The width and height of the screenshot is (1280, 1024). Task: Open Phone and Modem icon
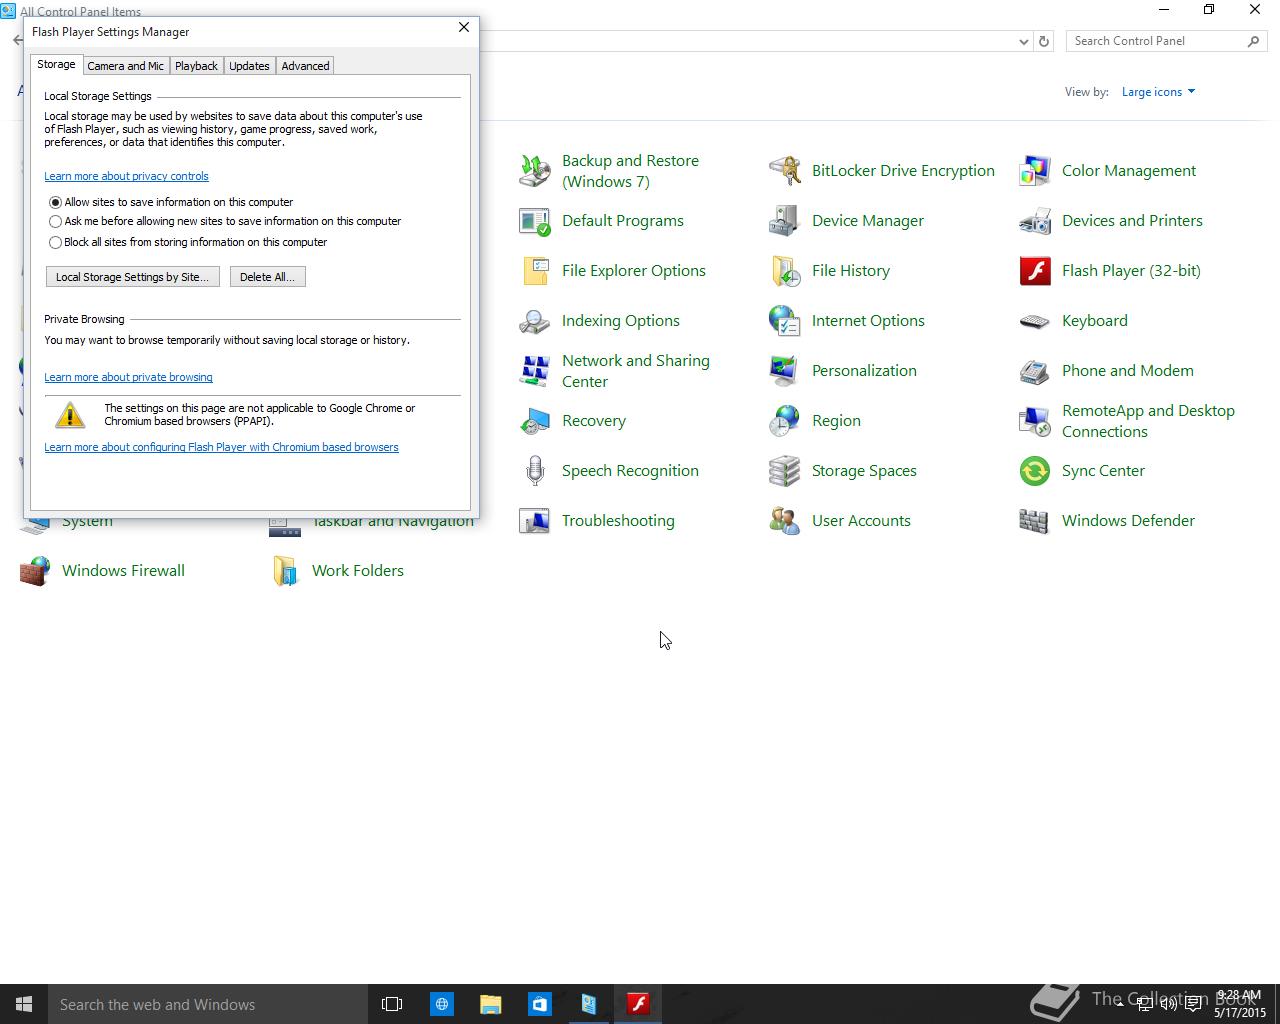(x=1035, y=371)
